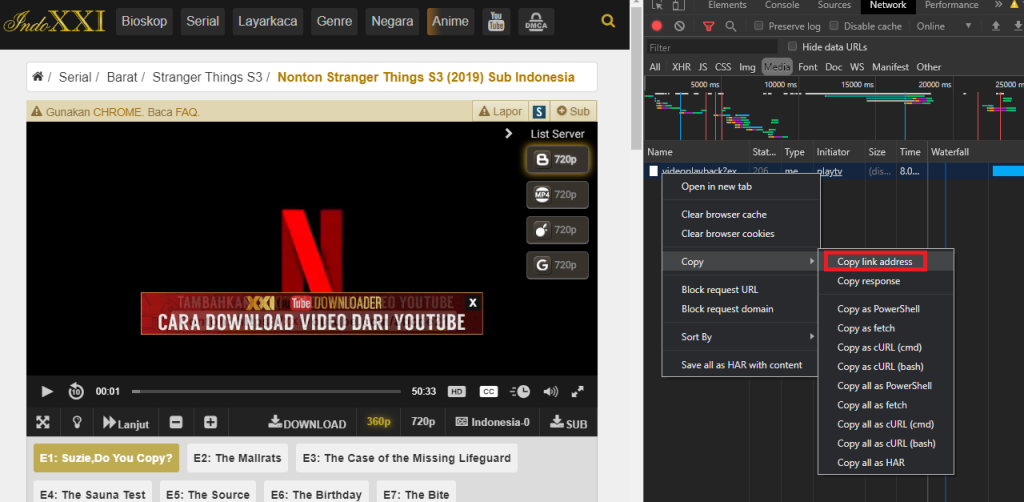The image size is (1024, 502).
Task: Click the Sub add-subtitle button
Action: click(x=573, y=112)
